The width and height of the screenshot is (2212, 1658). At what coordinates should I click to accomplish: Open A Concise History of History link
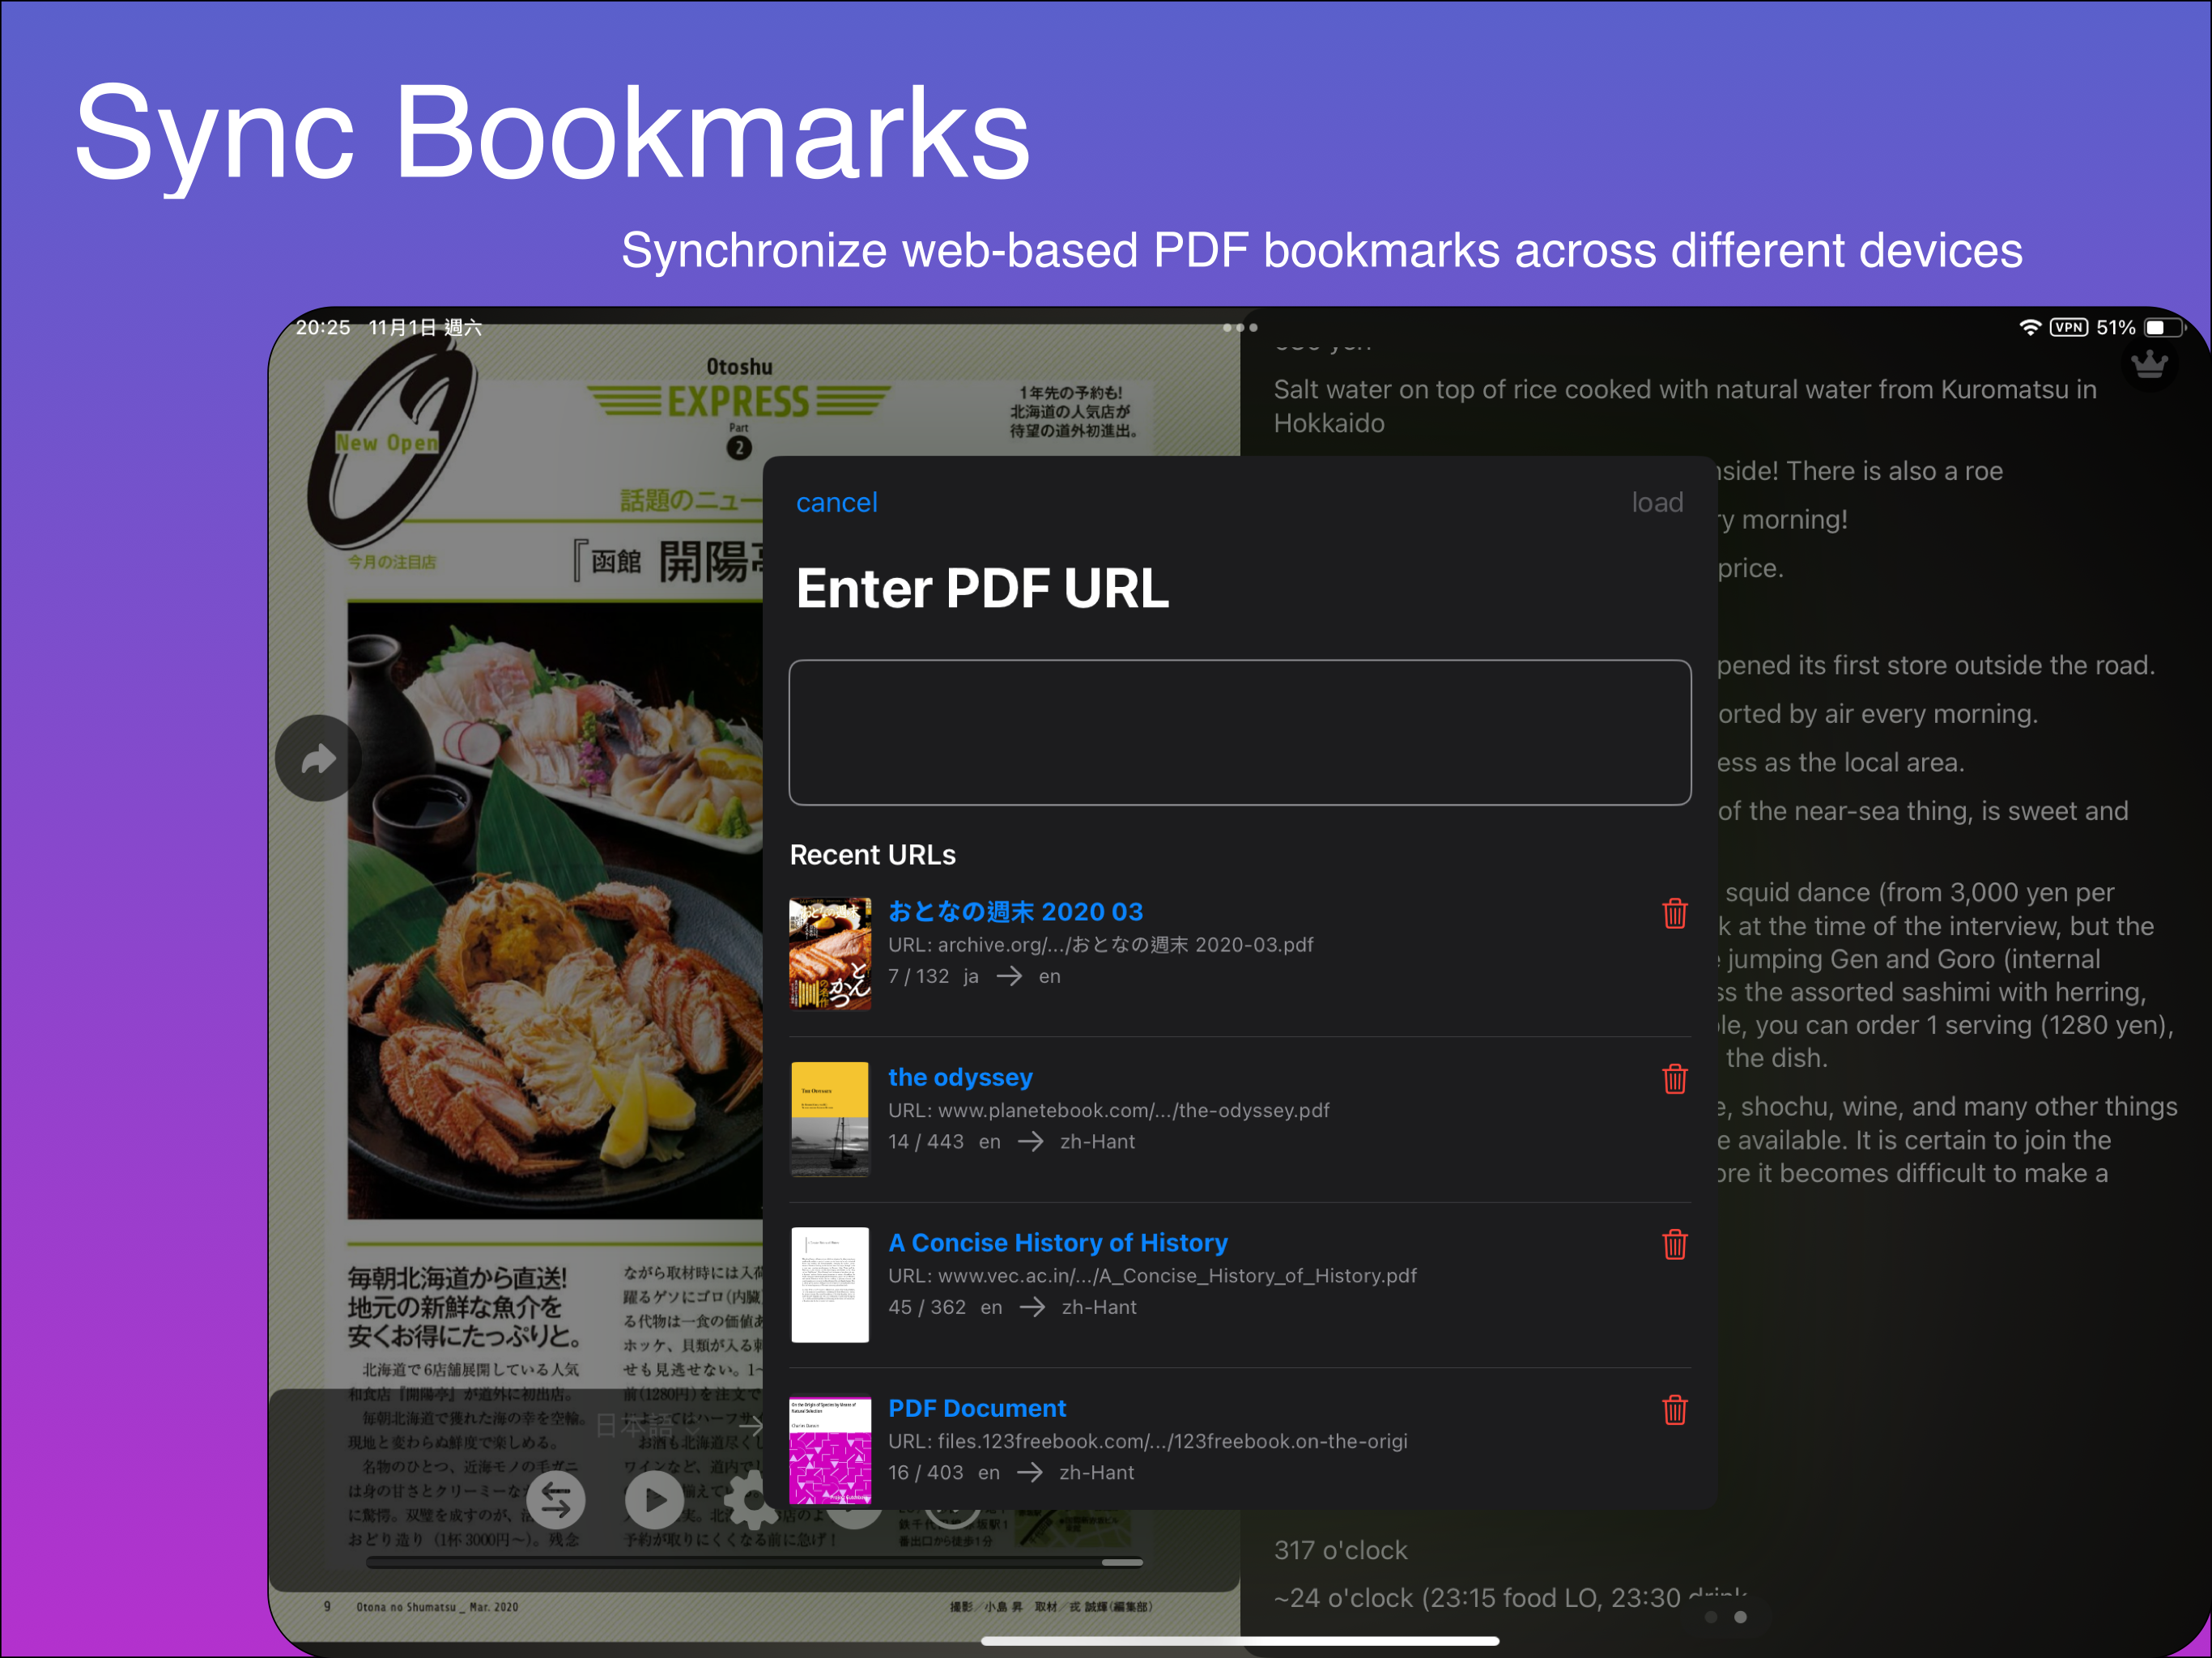pyautogui.click(x=1058, y=1242)
